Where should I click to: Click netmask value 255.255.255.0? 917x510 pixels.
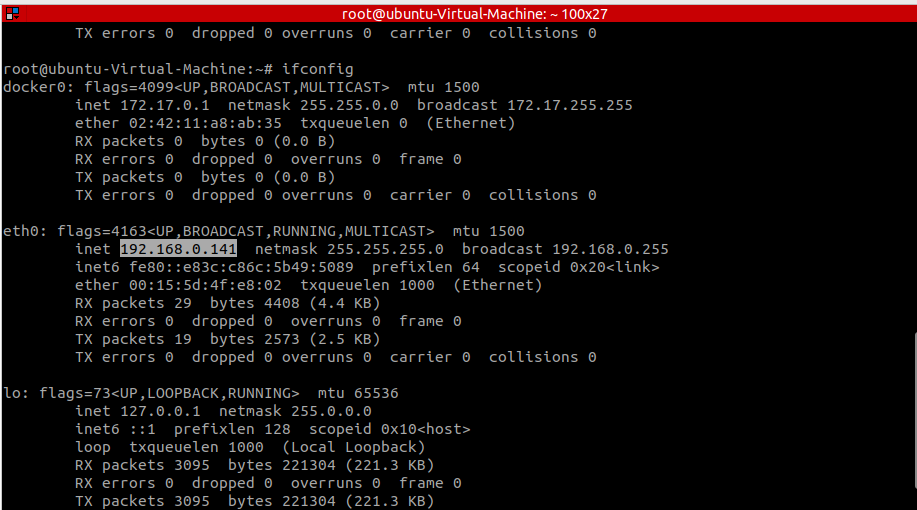coord(385,249)
